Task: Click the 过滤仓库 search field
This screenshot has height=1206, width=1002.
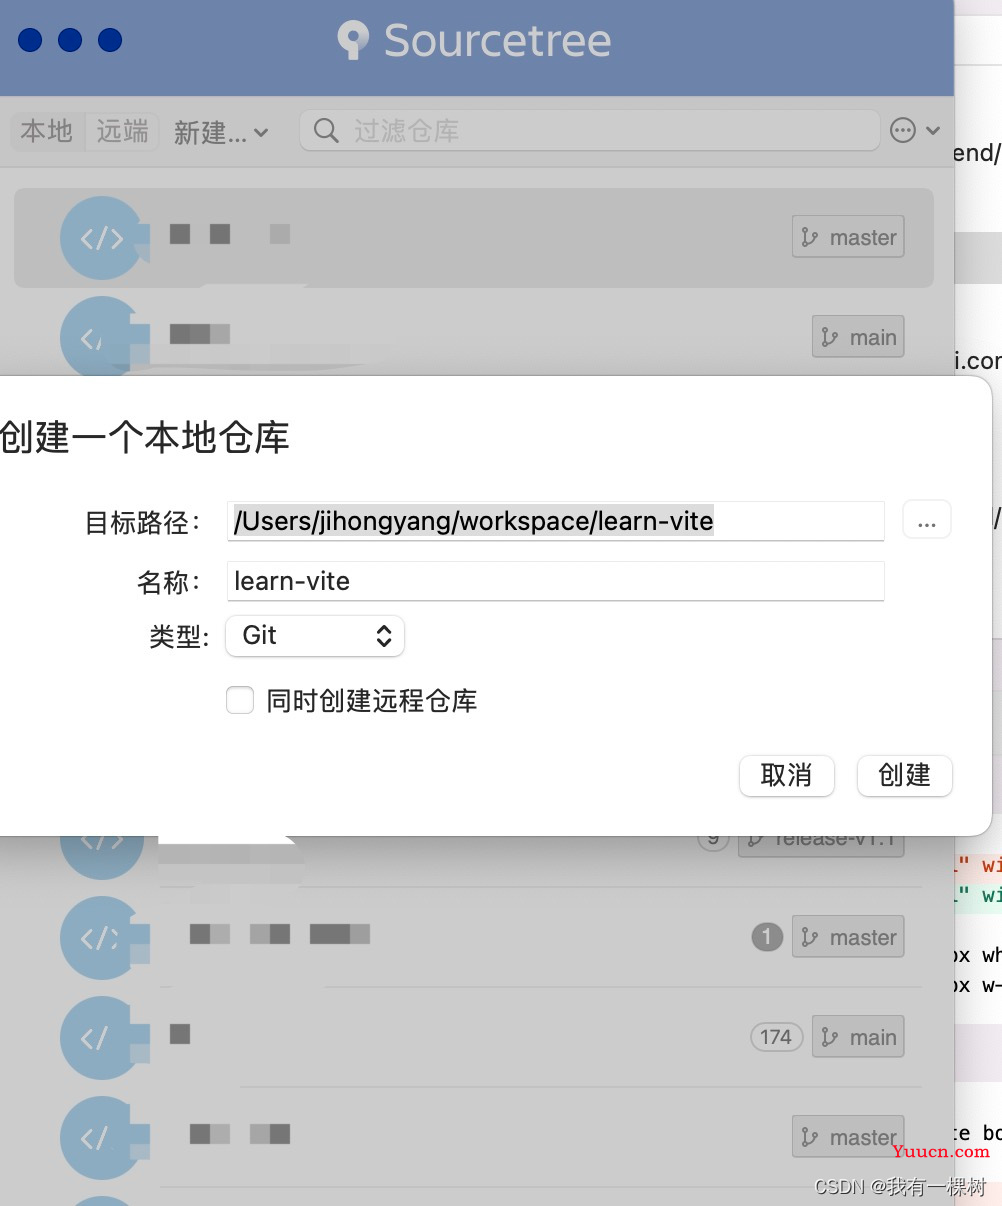Action: pyautogui.click(x=590, y=131)
